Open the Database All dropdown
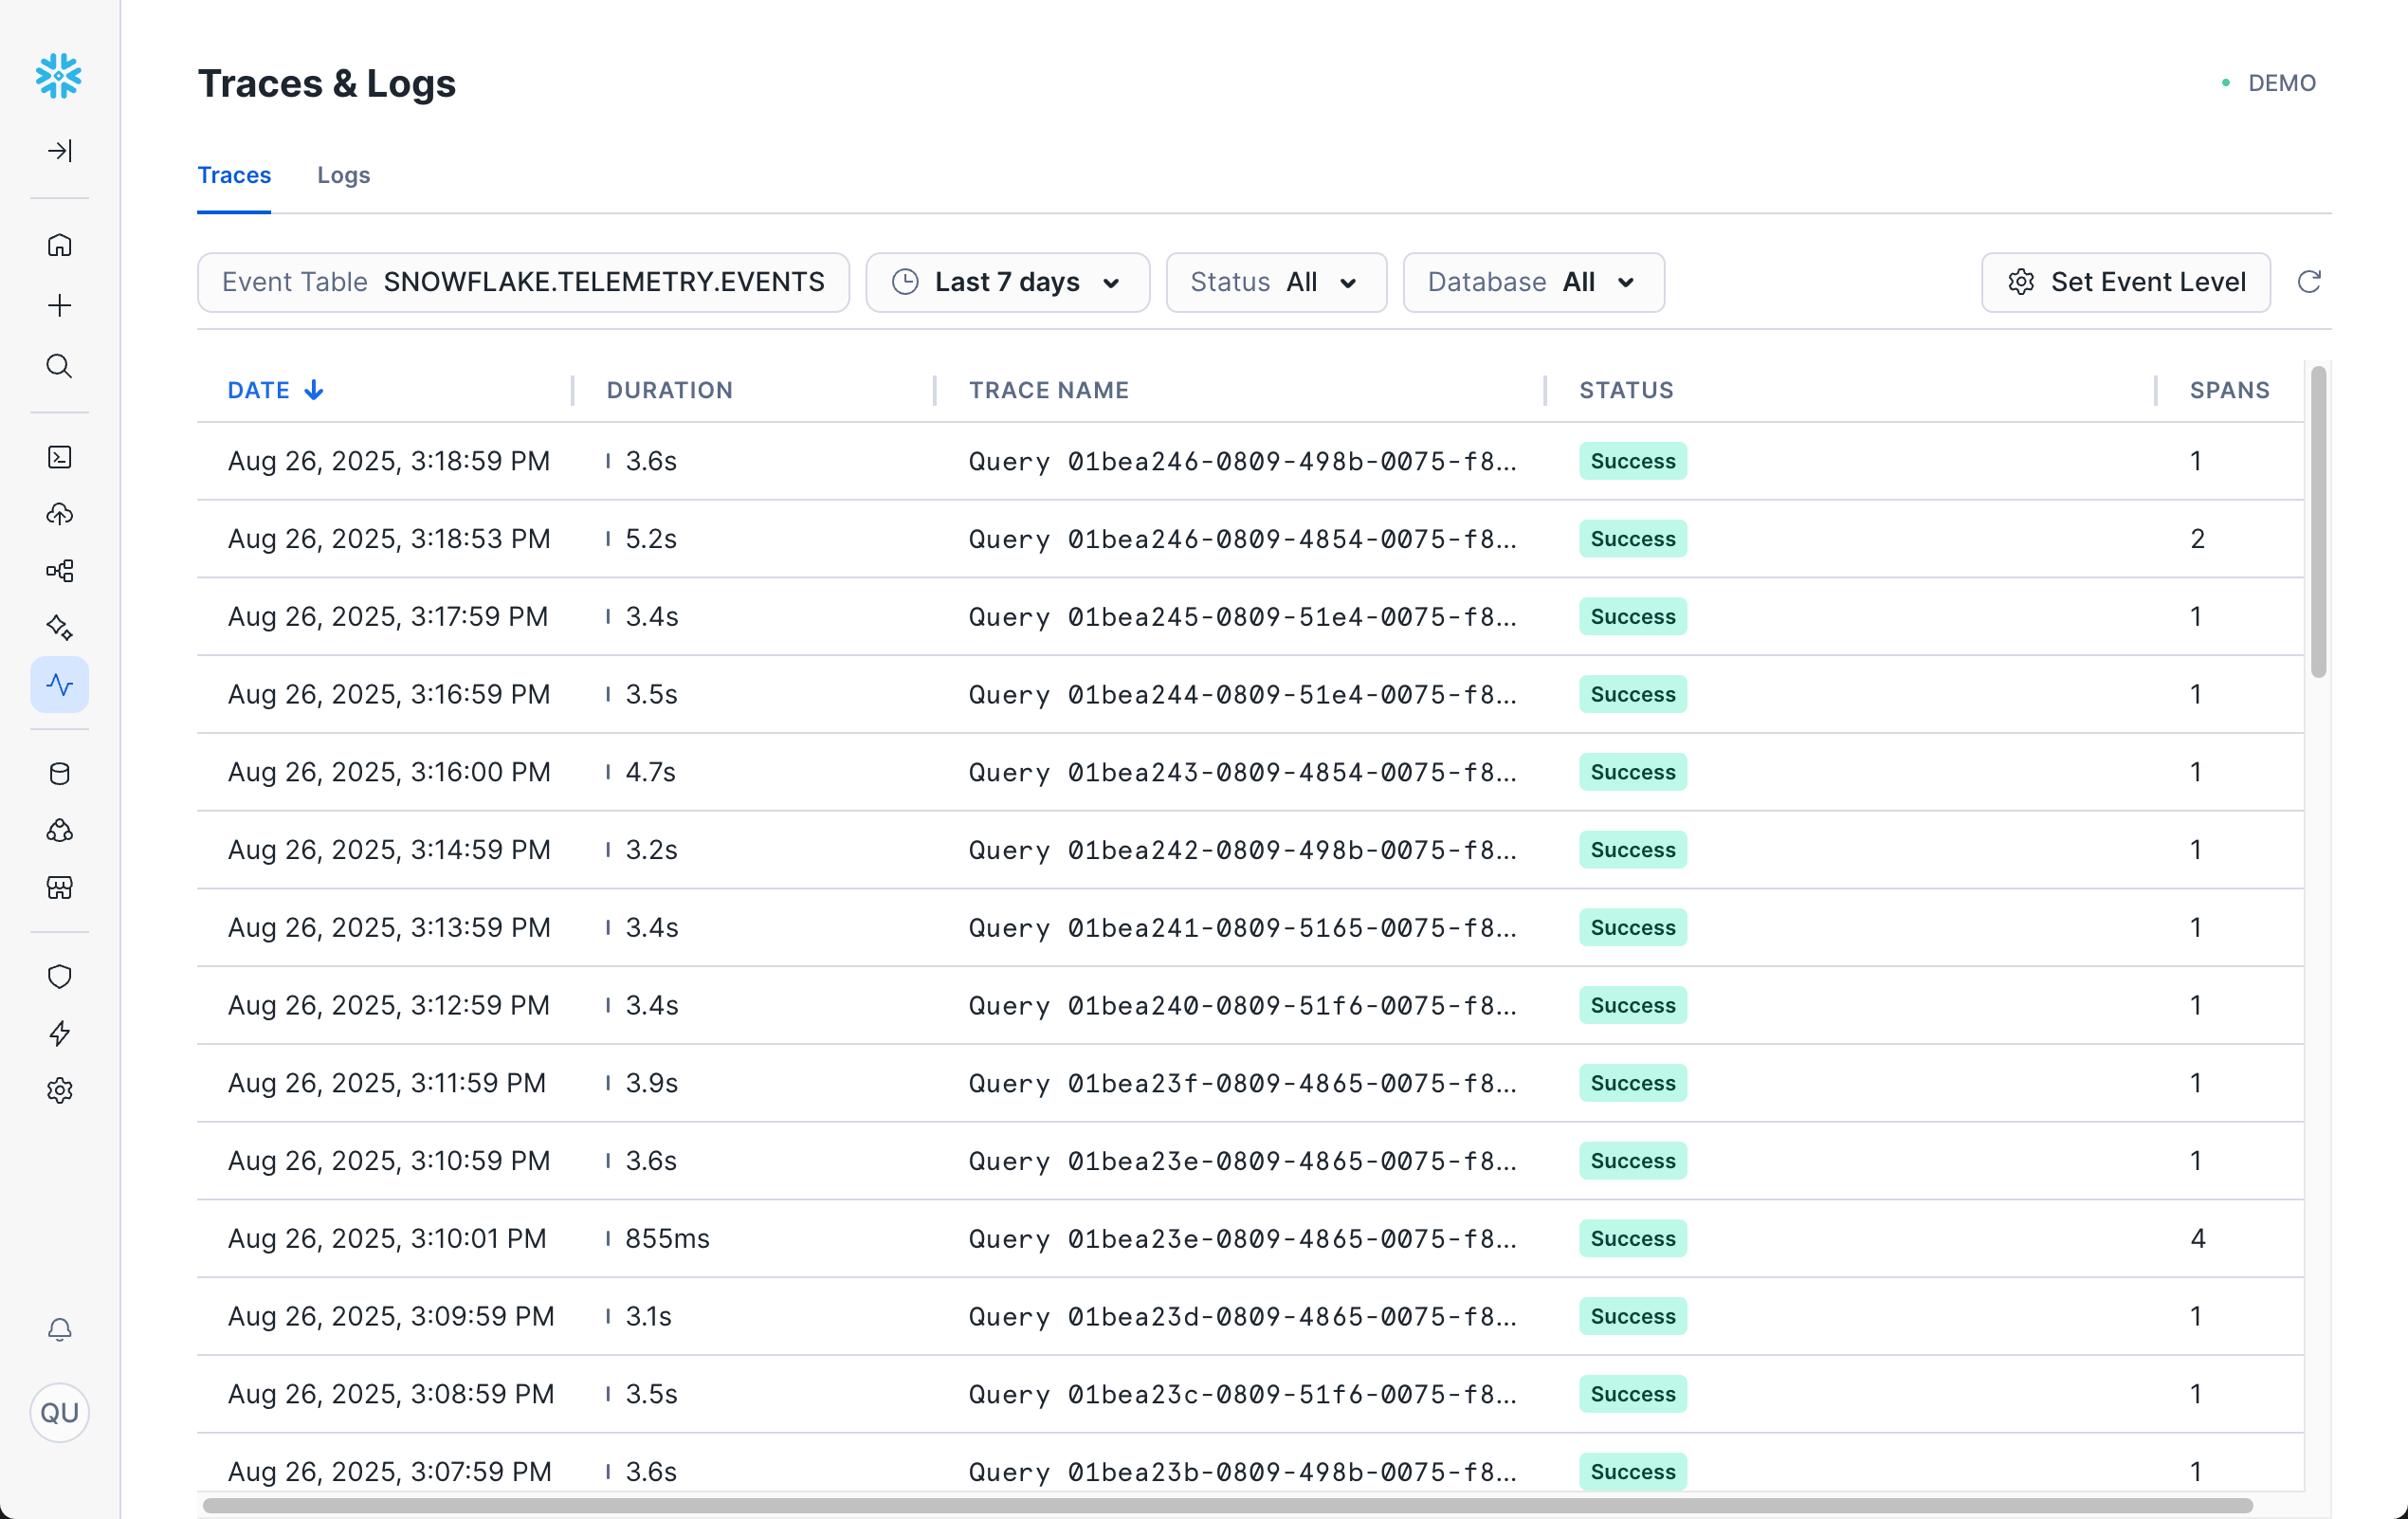 click(1533, 282)
